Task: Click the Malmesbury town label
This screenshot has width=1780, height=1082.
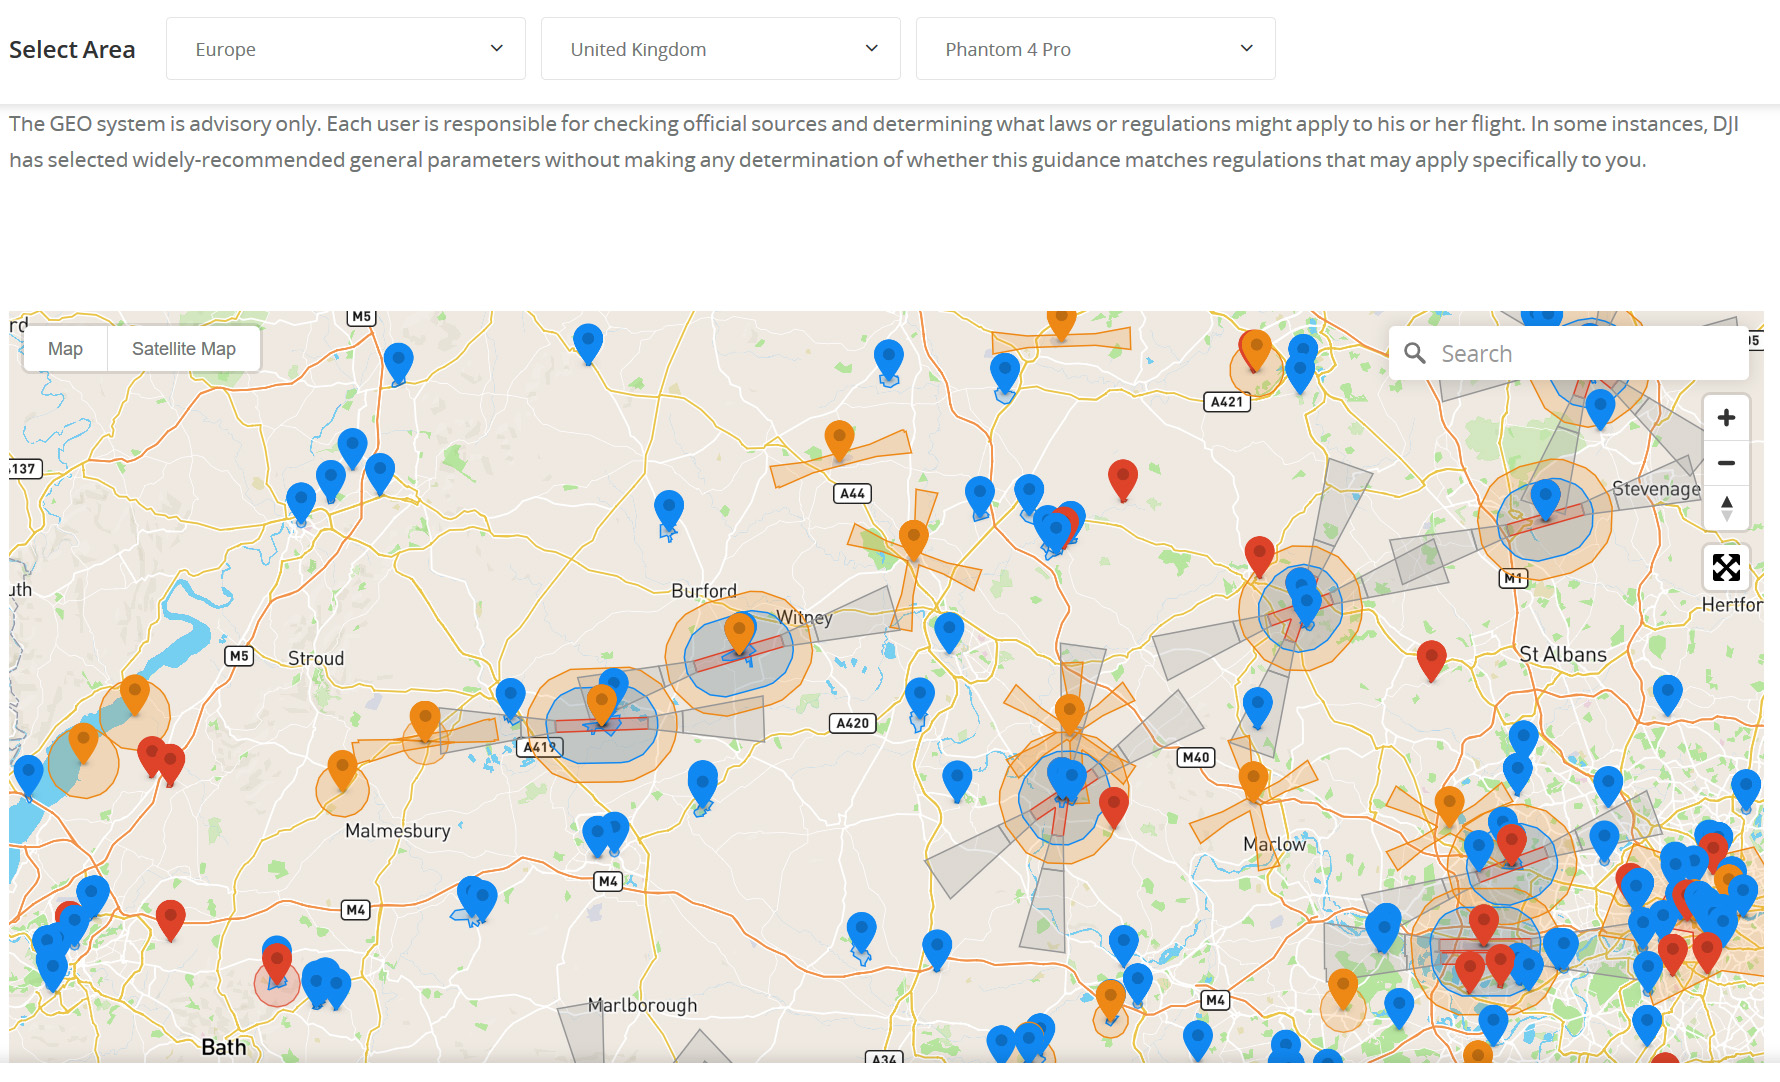Action: (397, 831)
